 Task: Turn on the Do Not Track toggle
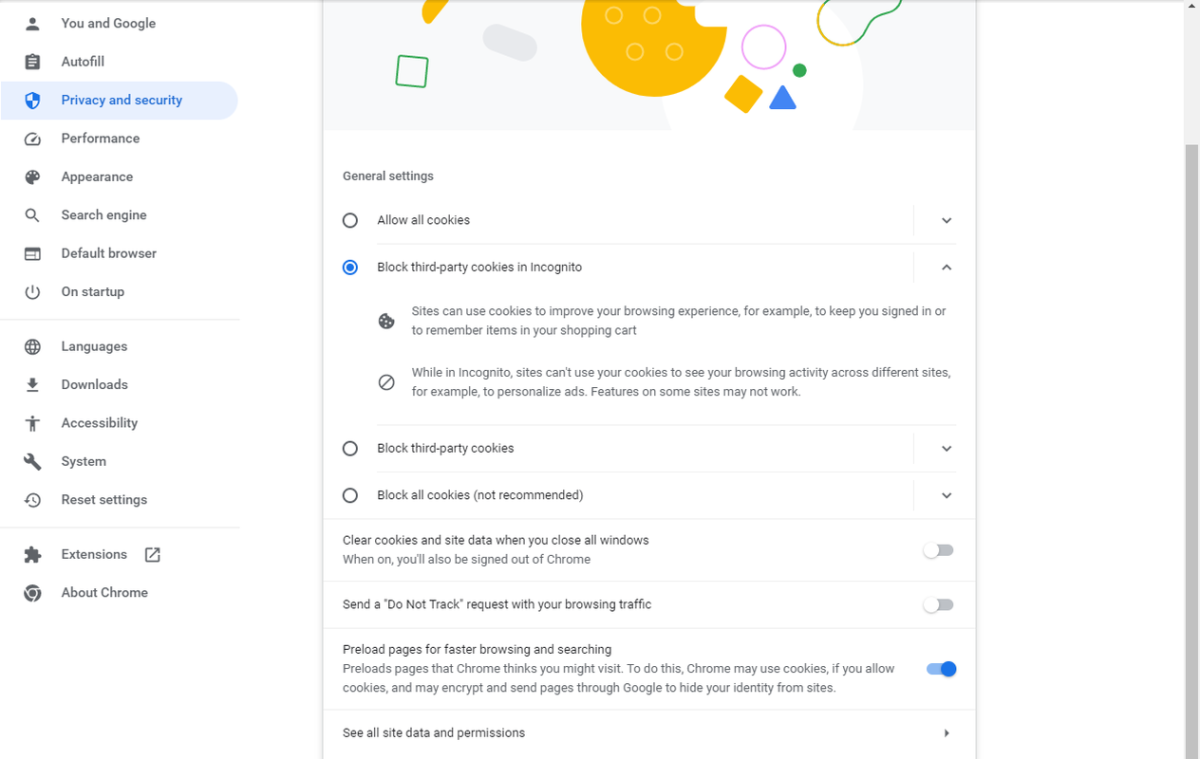tap(938, 605)
